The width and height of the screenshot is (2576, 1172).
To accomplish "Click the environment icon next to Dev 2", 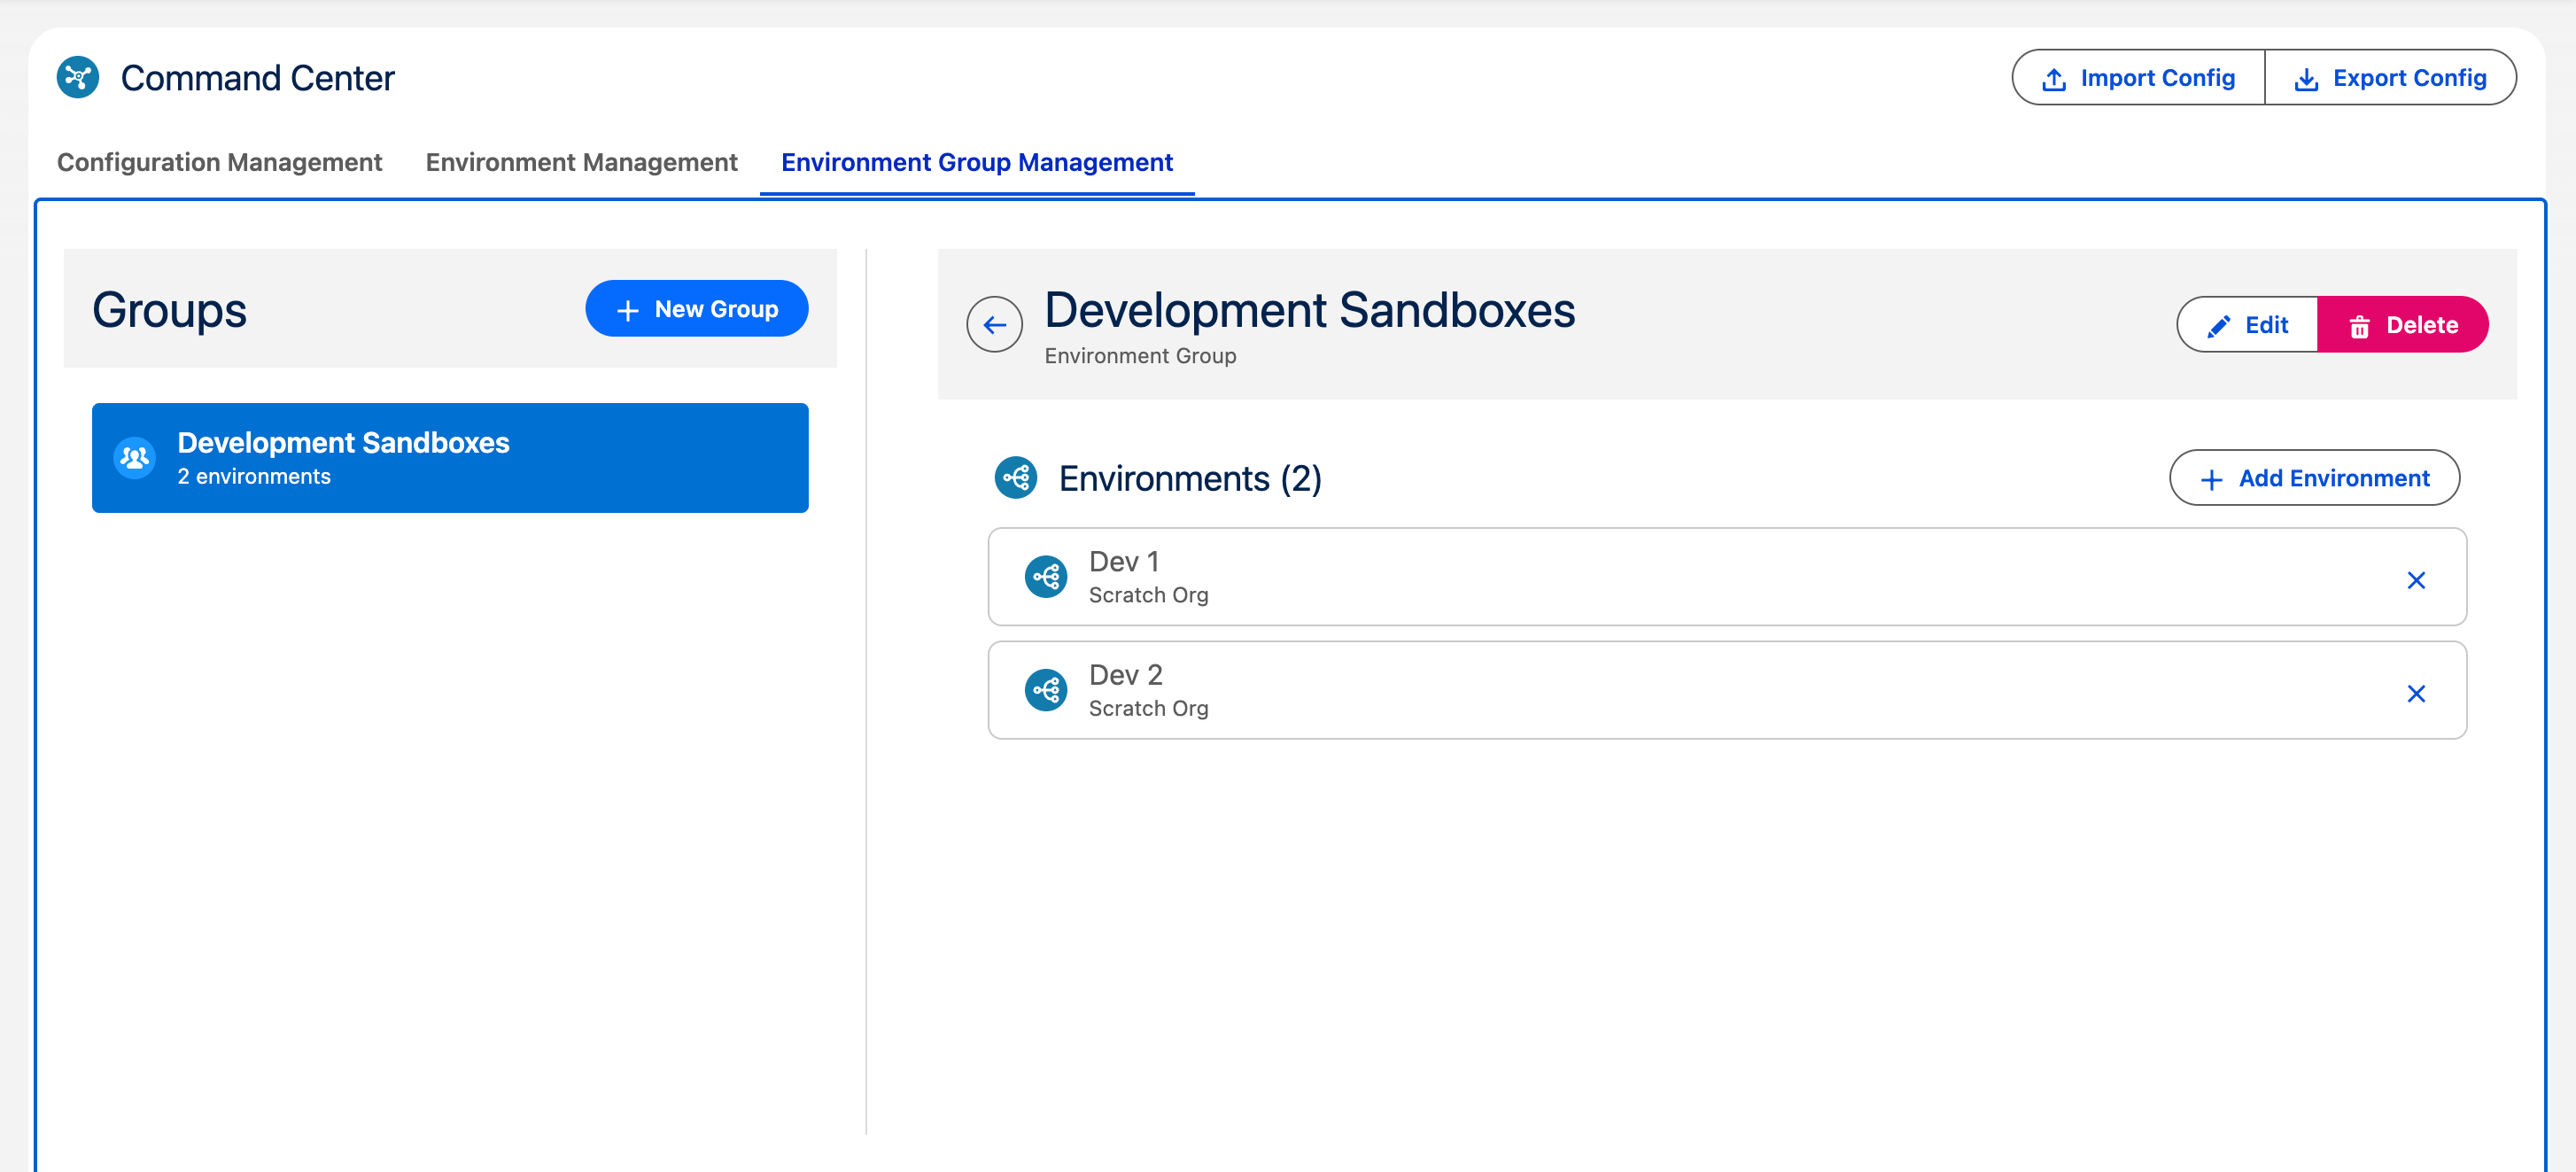I will pyautogui.click(x=1045, y=690).
